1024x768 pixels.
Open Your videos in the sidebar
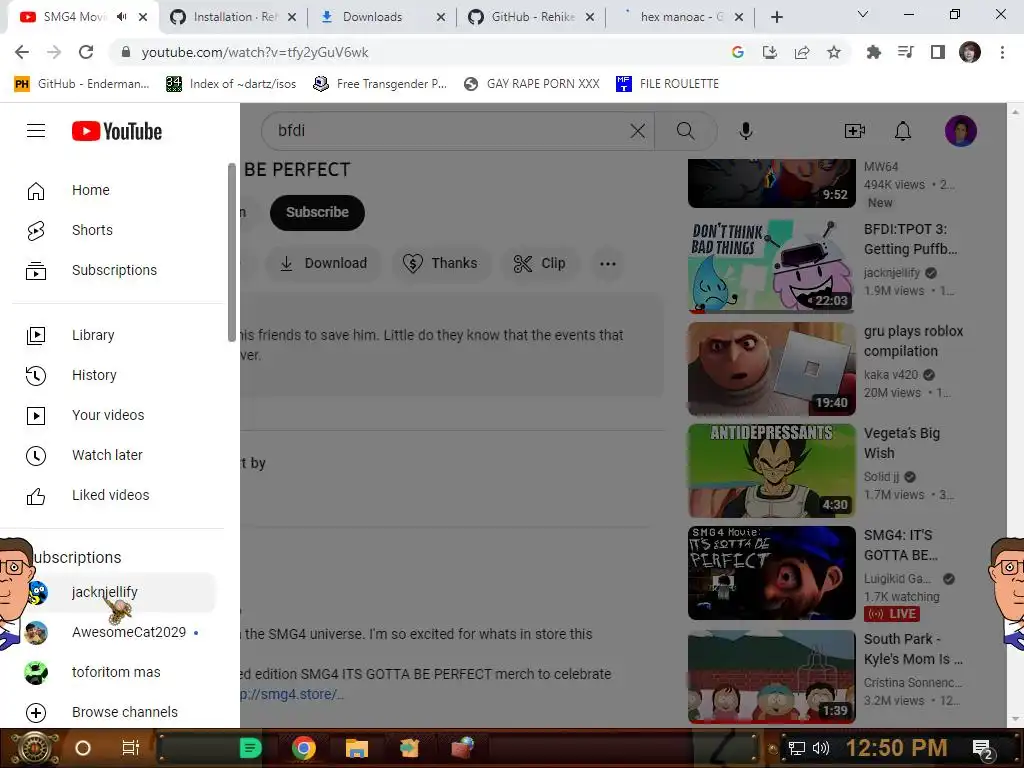point(118,415)
